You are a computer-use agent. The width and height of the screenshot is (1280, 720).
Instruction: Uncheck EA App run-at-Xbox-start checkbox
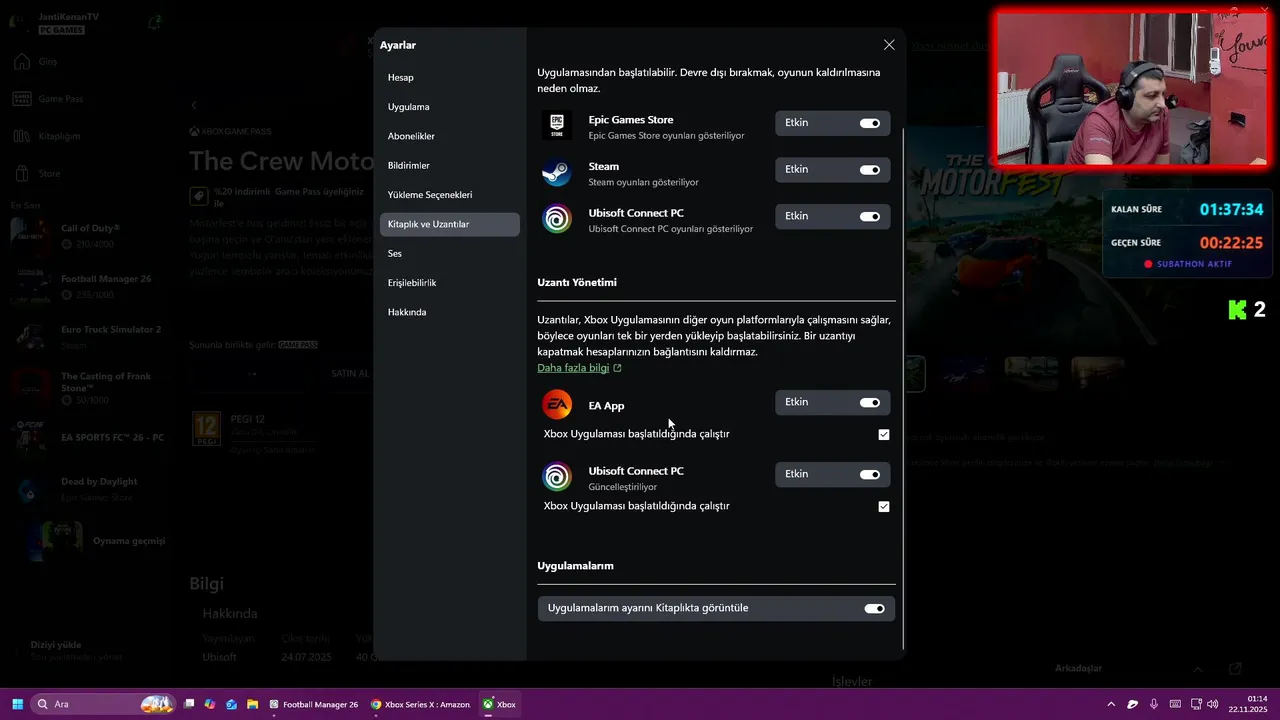point(883,434)
